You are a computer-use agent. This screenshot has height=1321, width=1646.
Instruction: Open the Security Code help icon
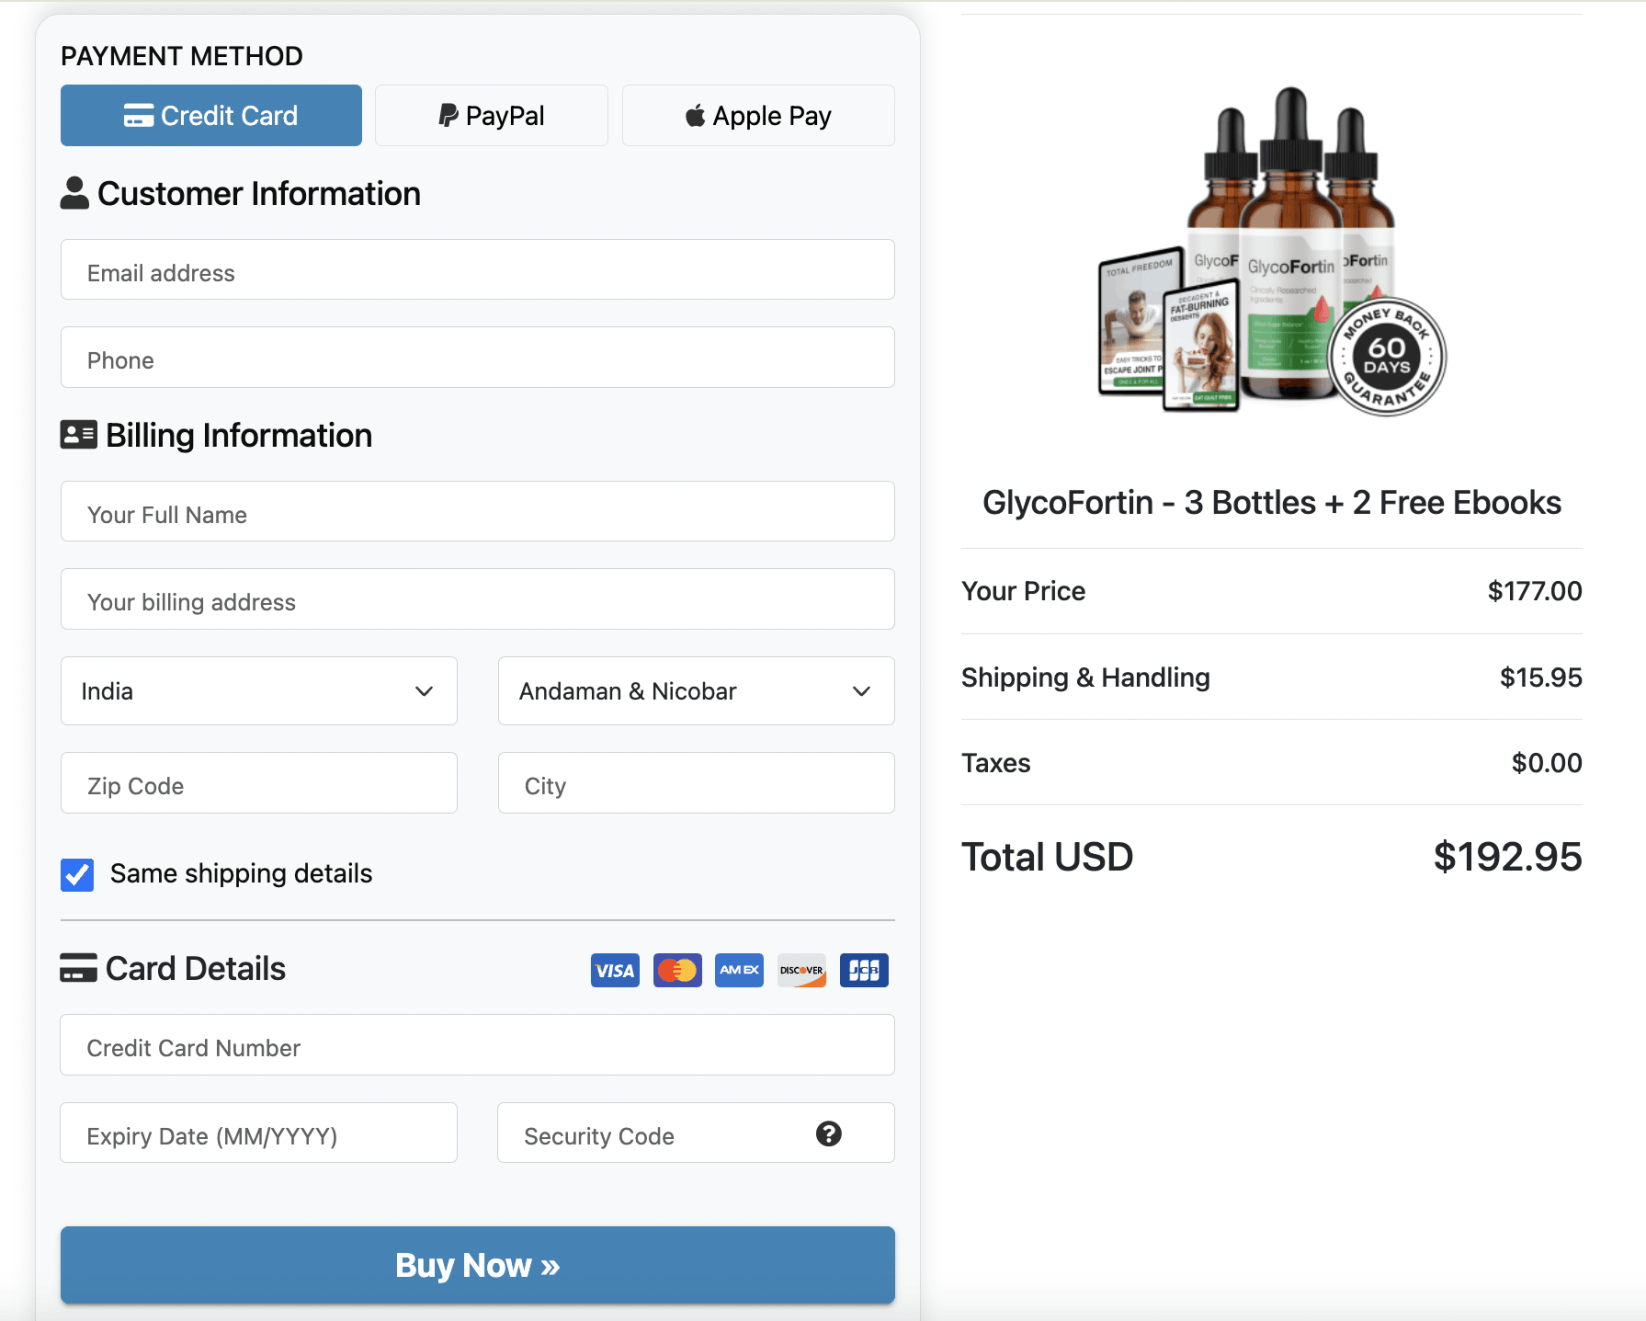(x=828, y=1133)
